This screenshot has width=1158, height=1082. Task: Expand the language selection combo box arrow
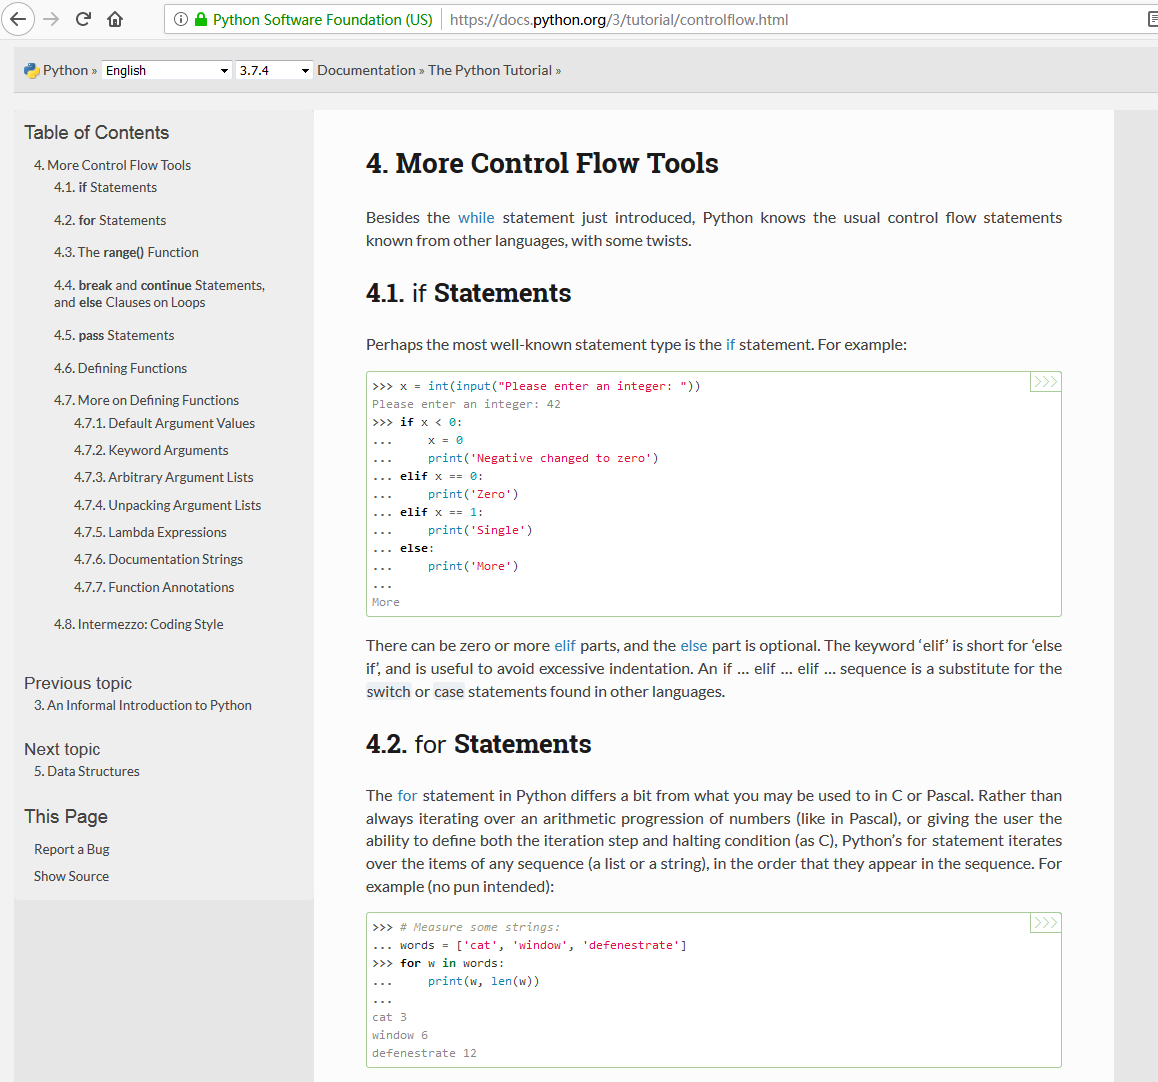coord(225,70)
